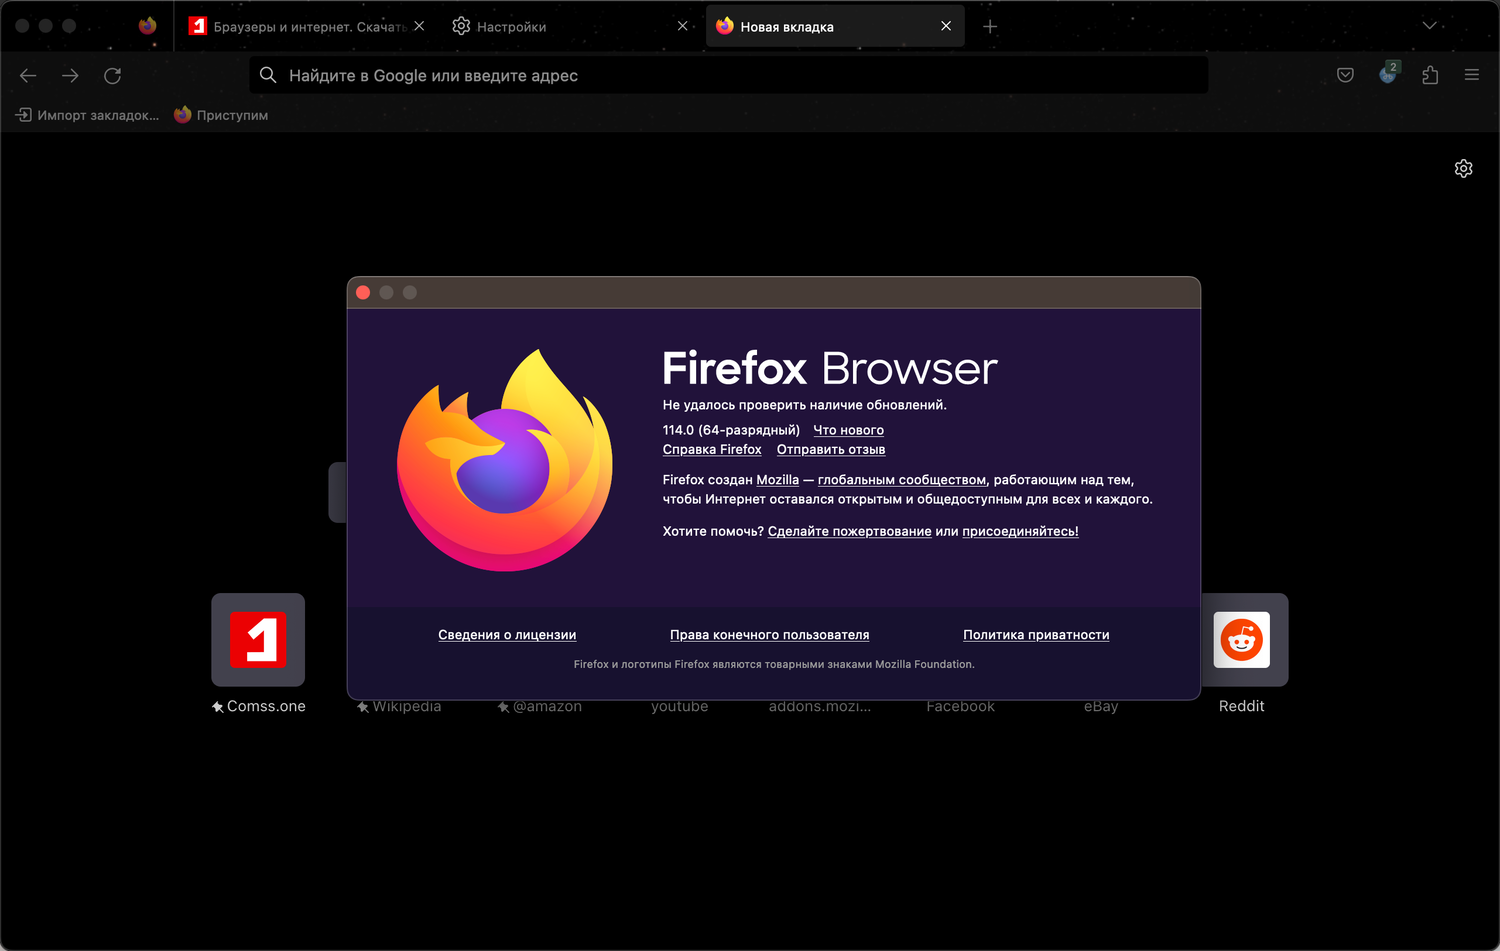Image resolution: width=1500 pixels, height=951 pixels.
Task: Click the search magnifier in address bar
Action: click(x=268, y=75)
